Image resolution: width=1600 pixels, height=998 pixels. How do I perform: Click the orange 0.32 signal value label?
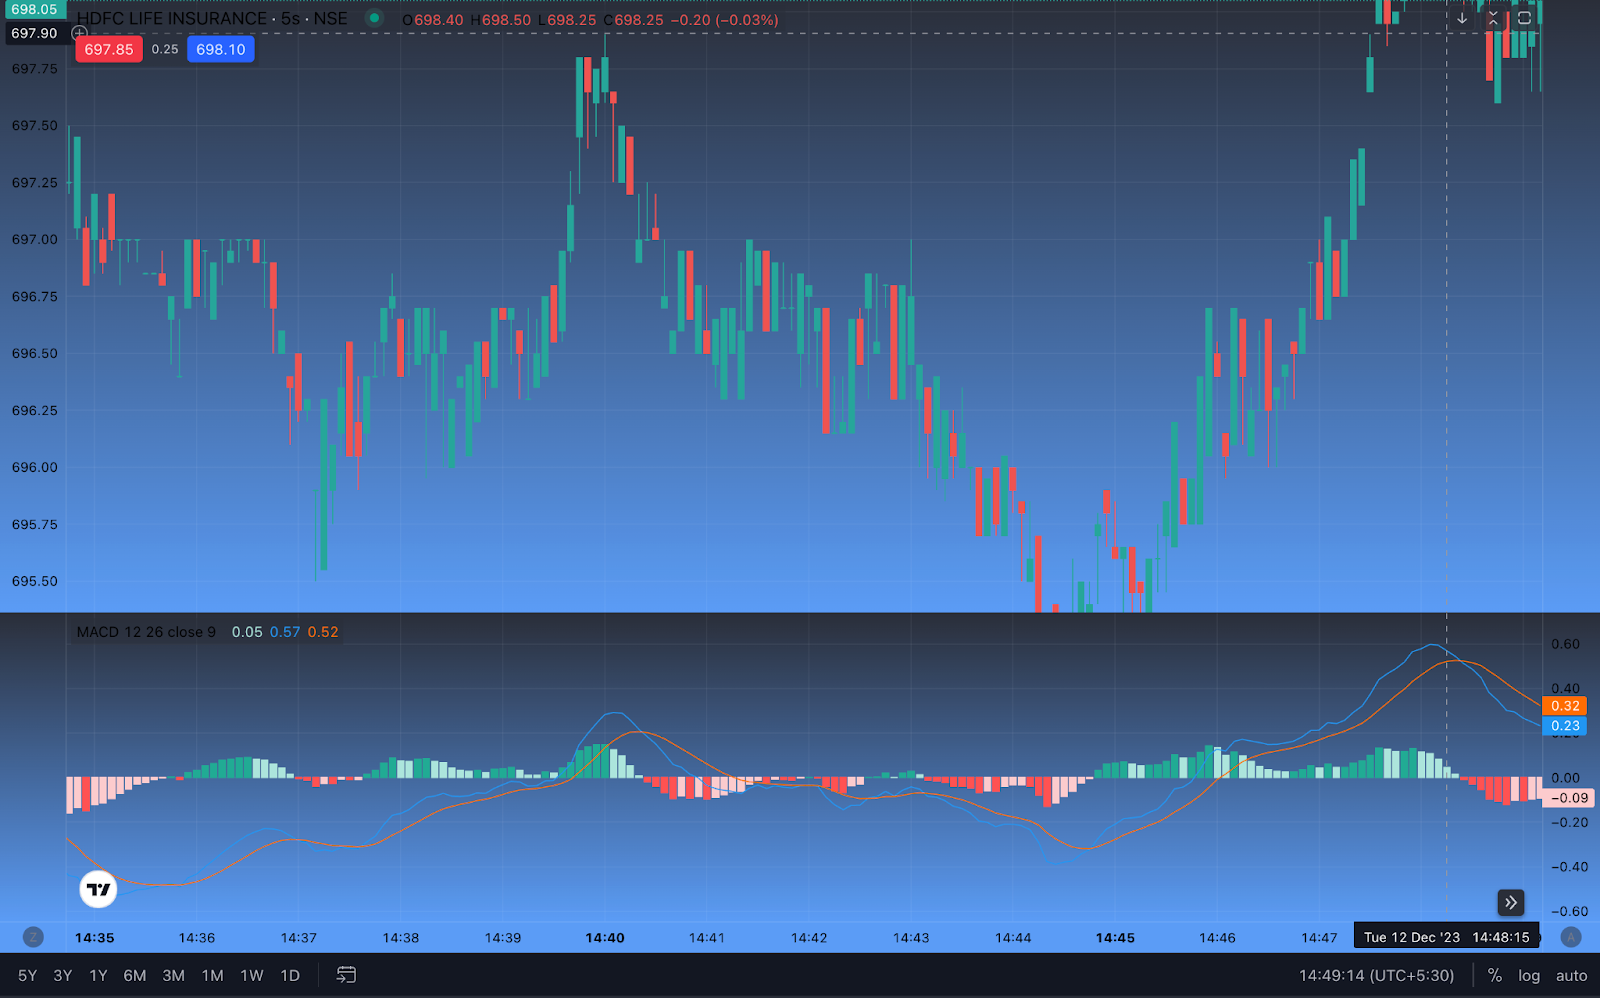point(1565,706)
